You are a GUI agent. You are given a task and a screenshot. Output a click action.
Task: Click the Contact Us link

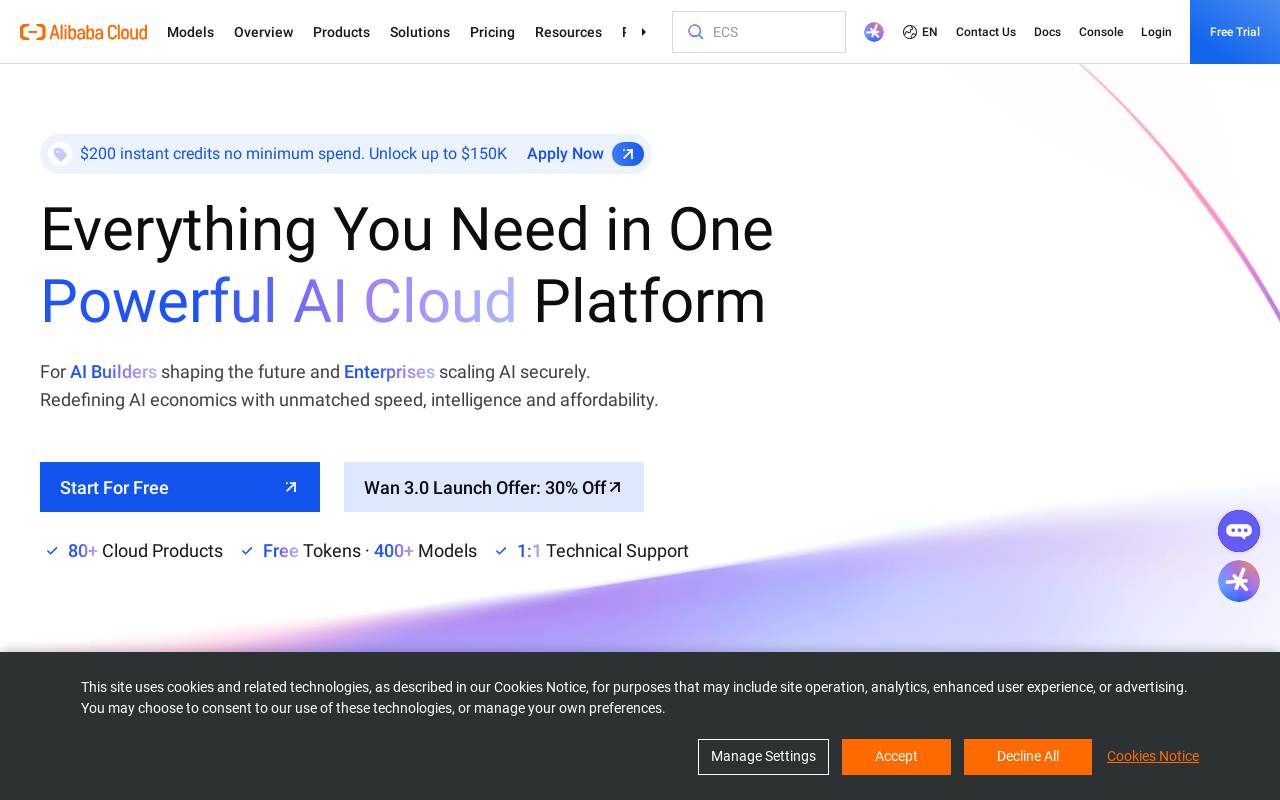[x=986, y=32]
